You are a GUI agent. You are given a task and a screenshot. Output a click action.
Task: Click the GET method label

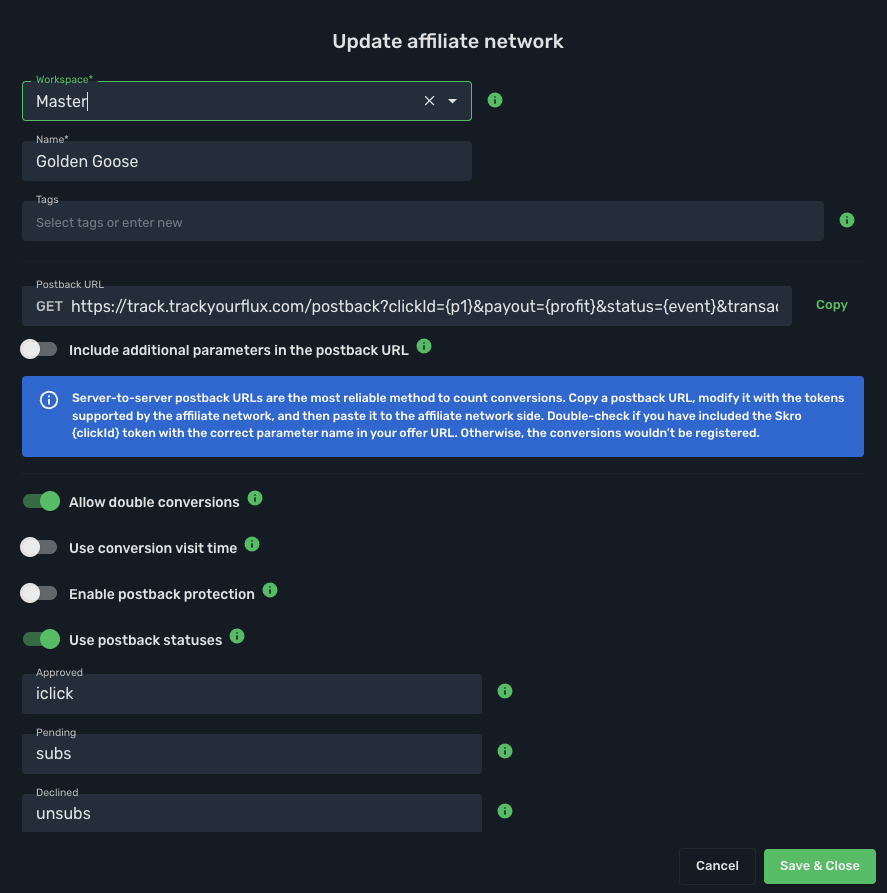coord(49,306)
